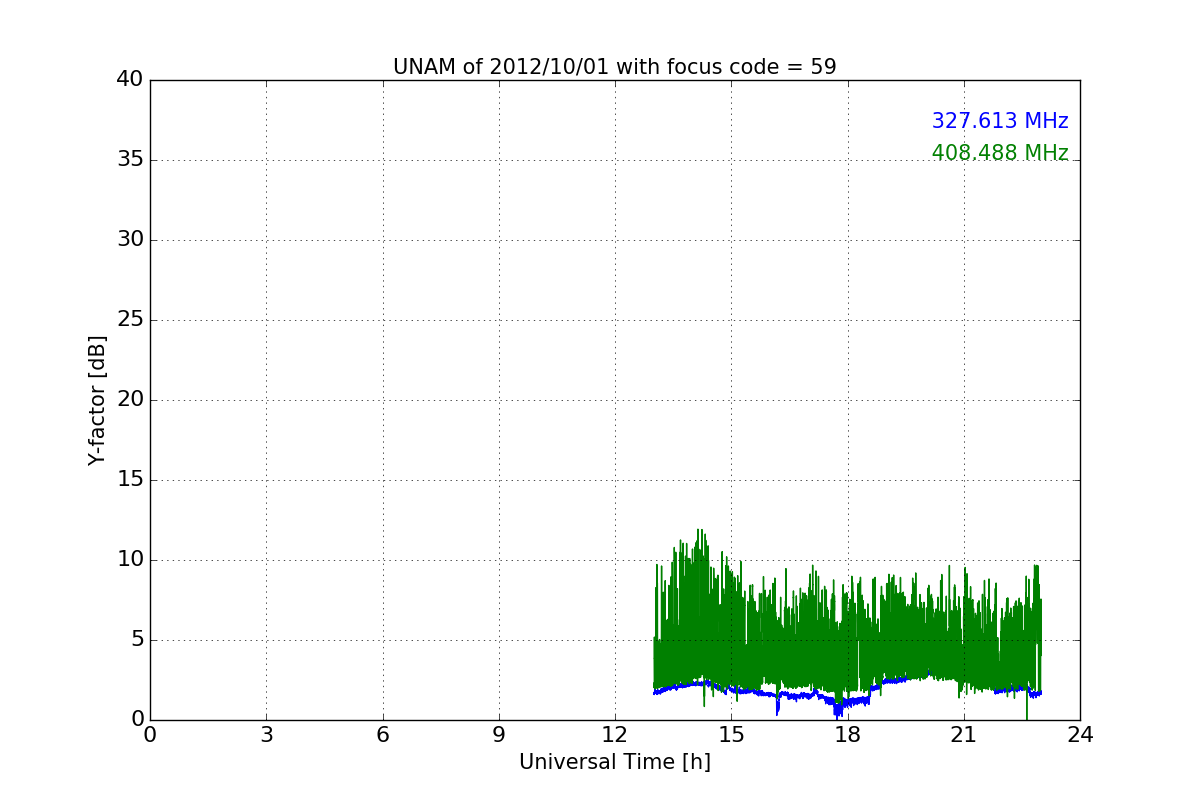This screenshot has width=1200, height=800.
Task: Click the green data peak near 14 h
Action: click(700, 532)
